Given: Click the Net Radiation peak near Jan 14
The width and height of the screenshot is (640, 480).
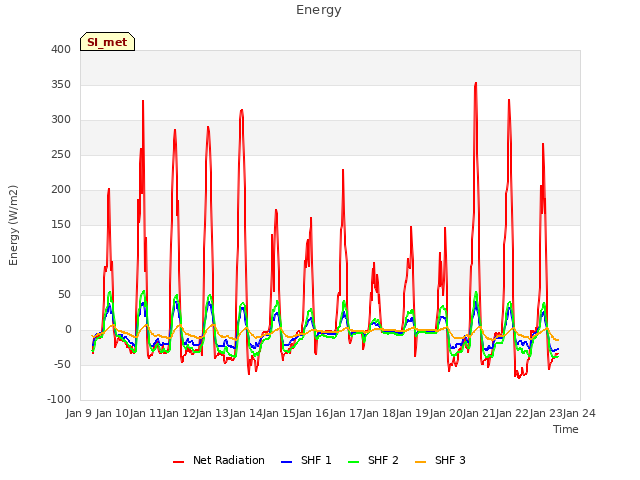Looking at the screenshot, I should (x=242, y=110).
